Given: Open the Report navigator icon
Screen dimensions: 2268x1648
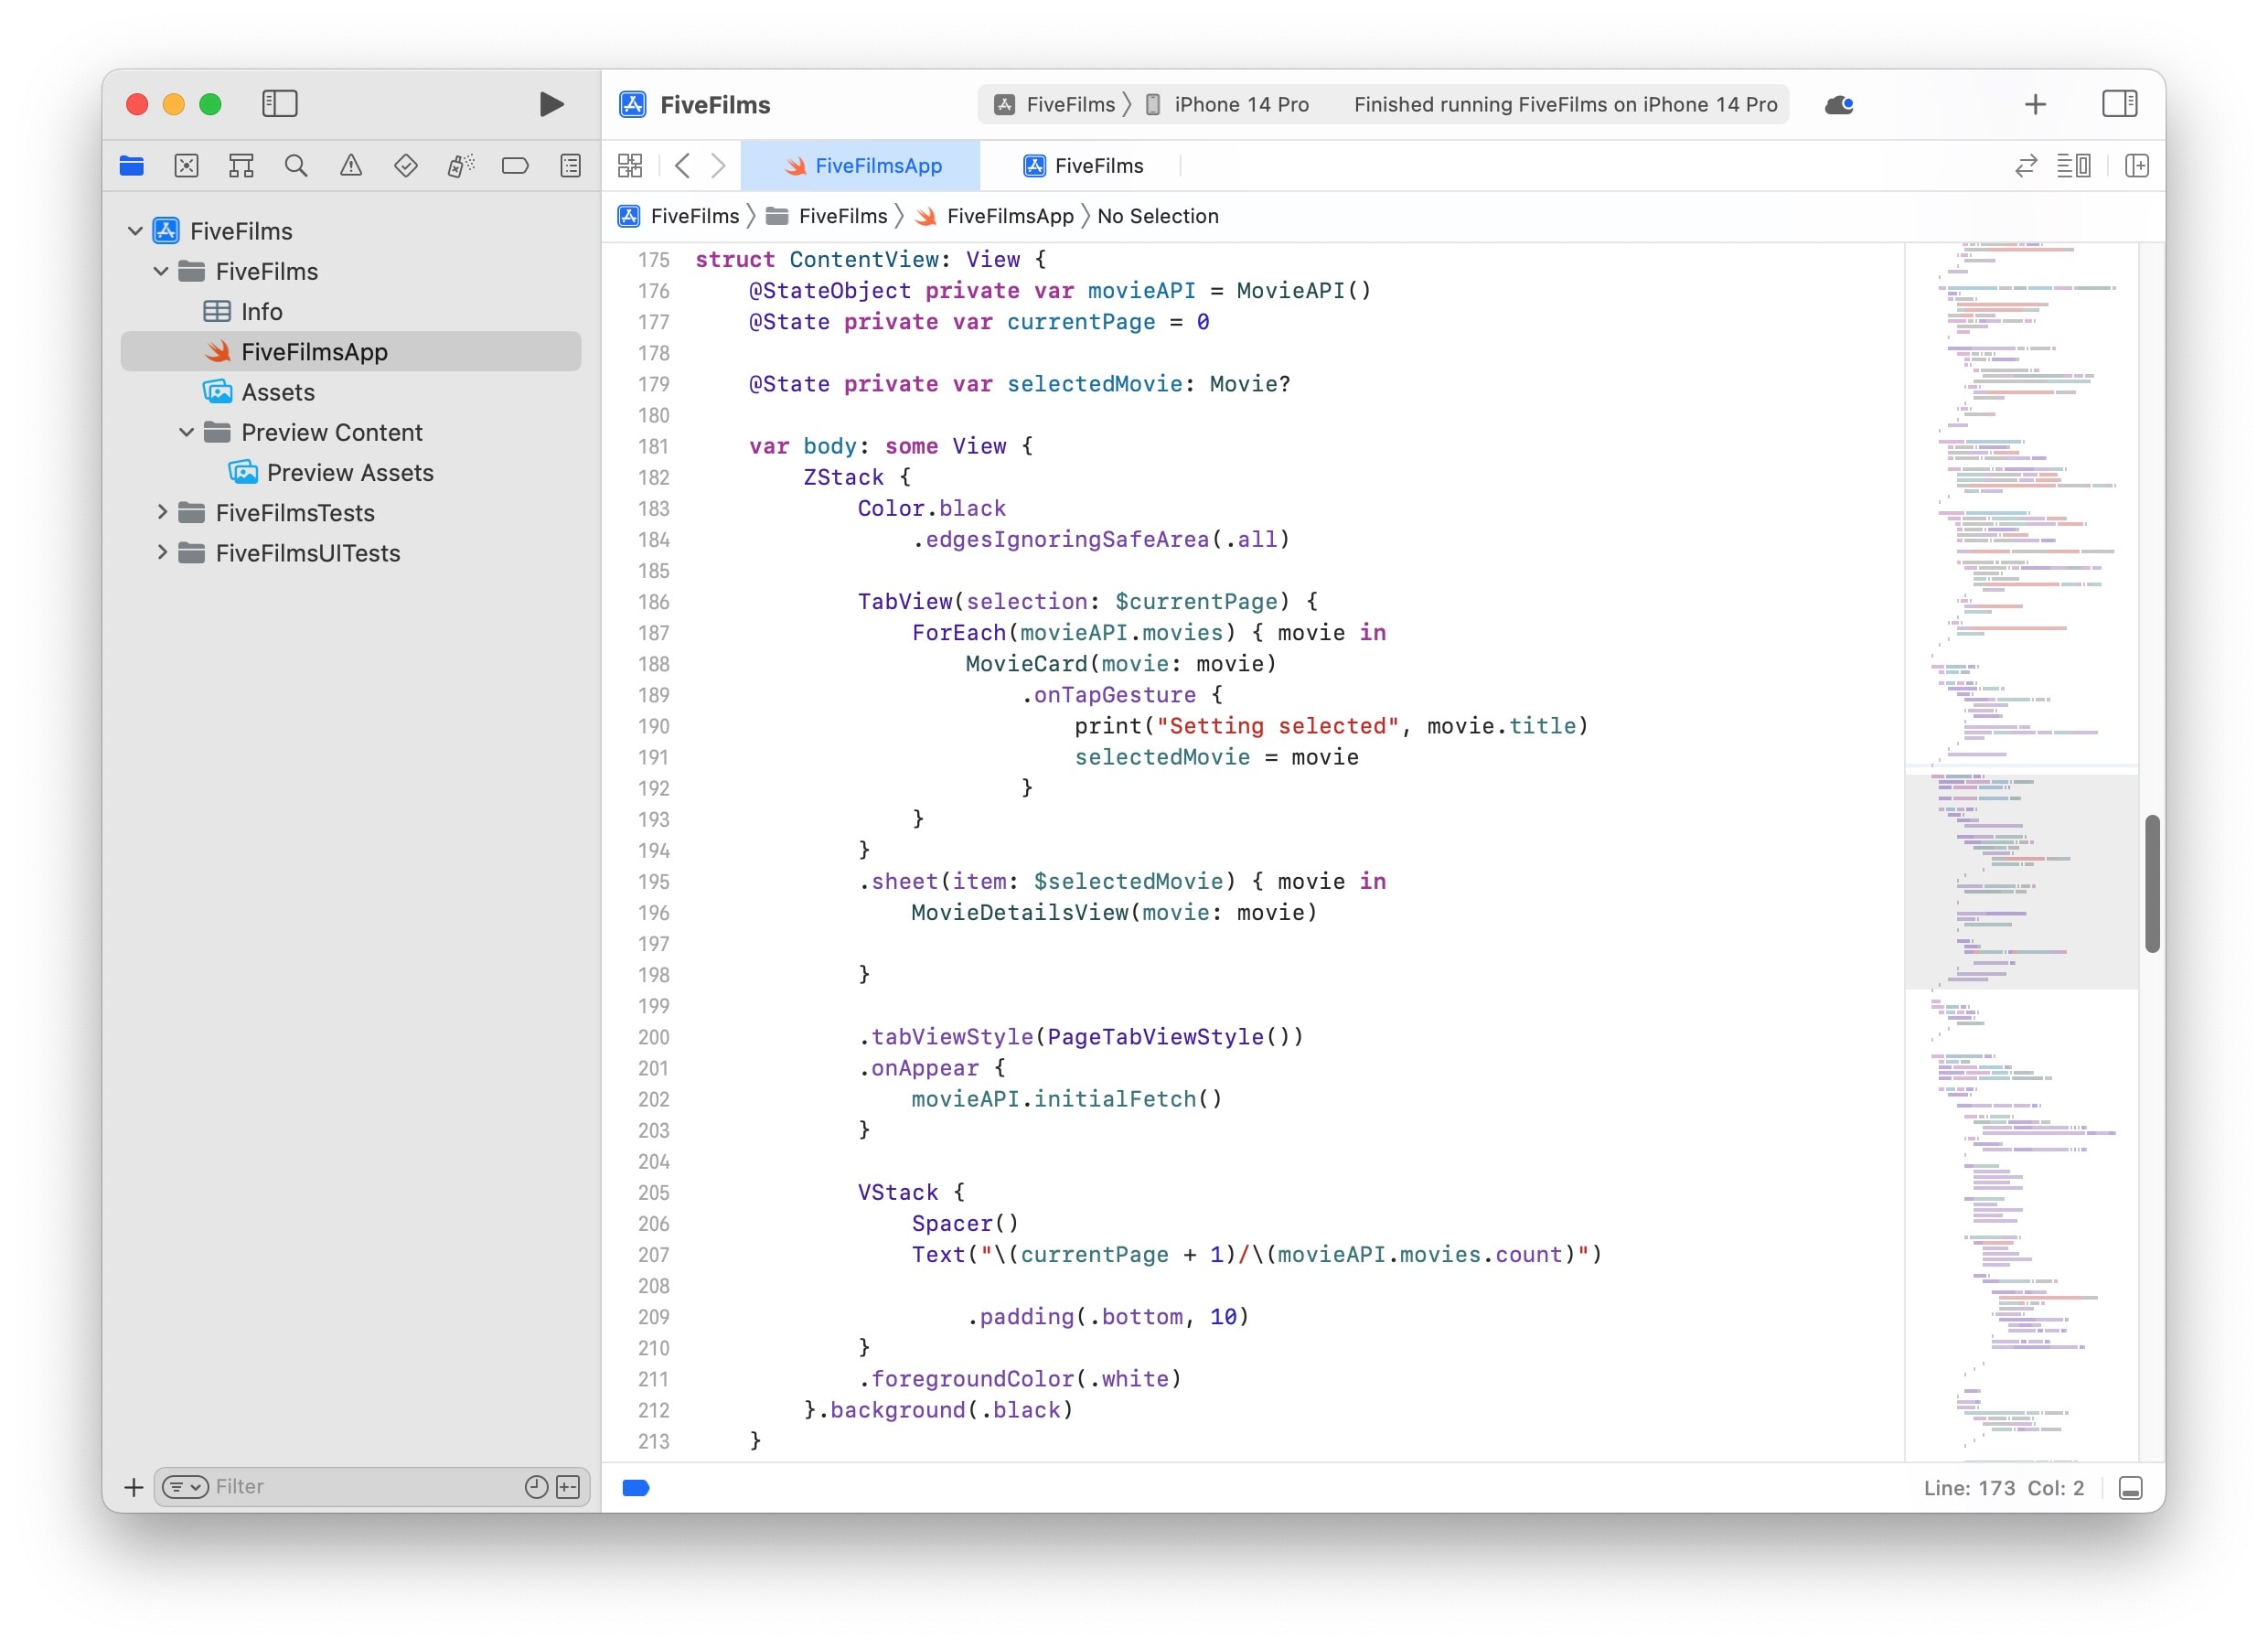Looking at the screenshot, I should coord(570,166).
